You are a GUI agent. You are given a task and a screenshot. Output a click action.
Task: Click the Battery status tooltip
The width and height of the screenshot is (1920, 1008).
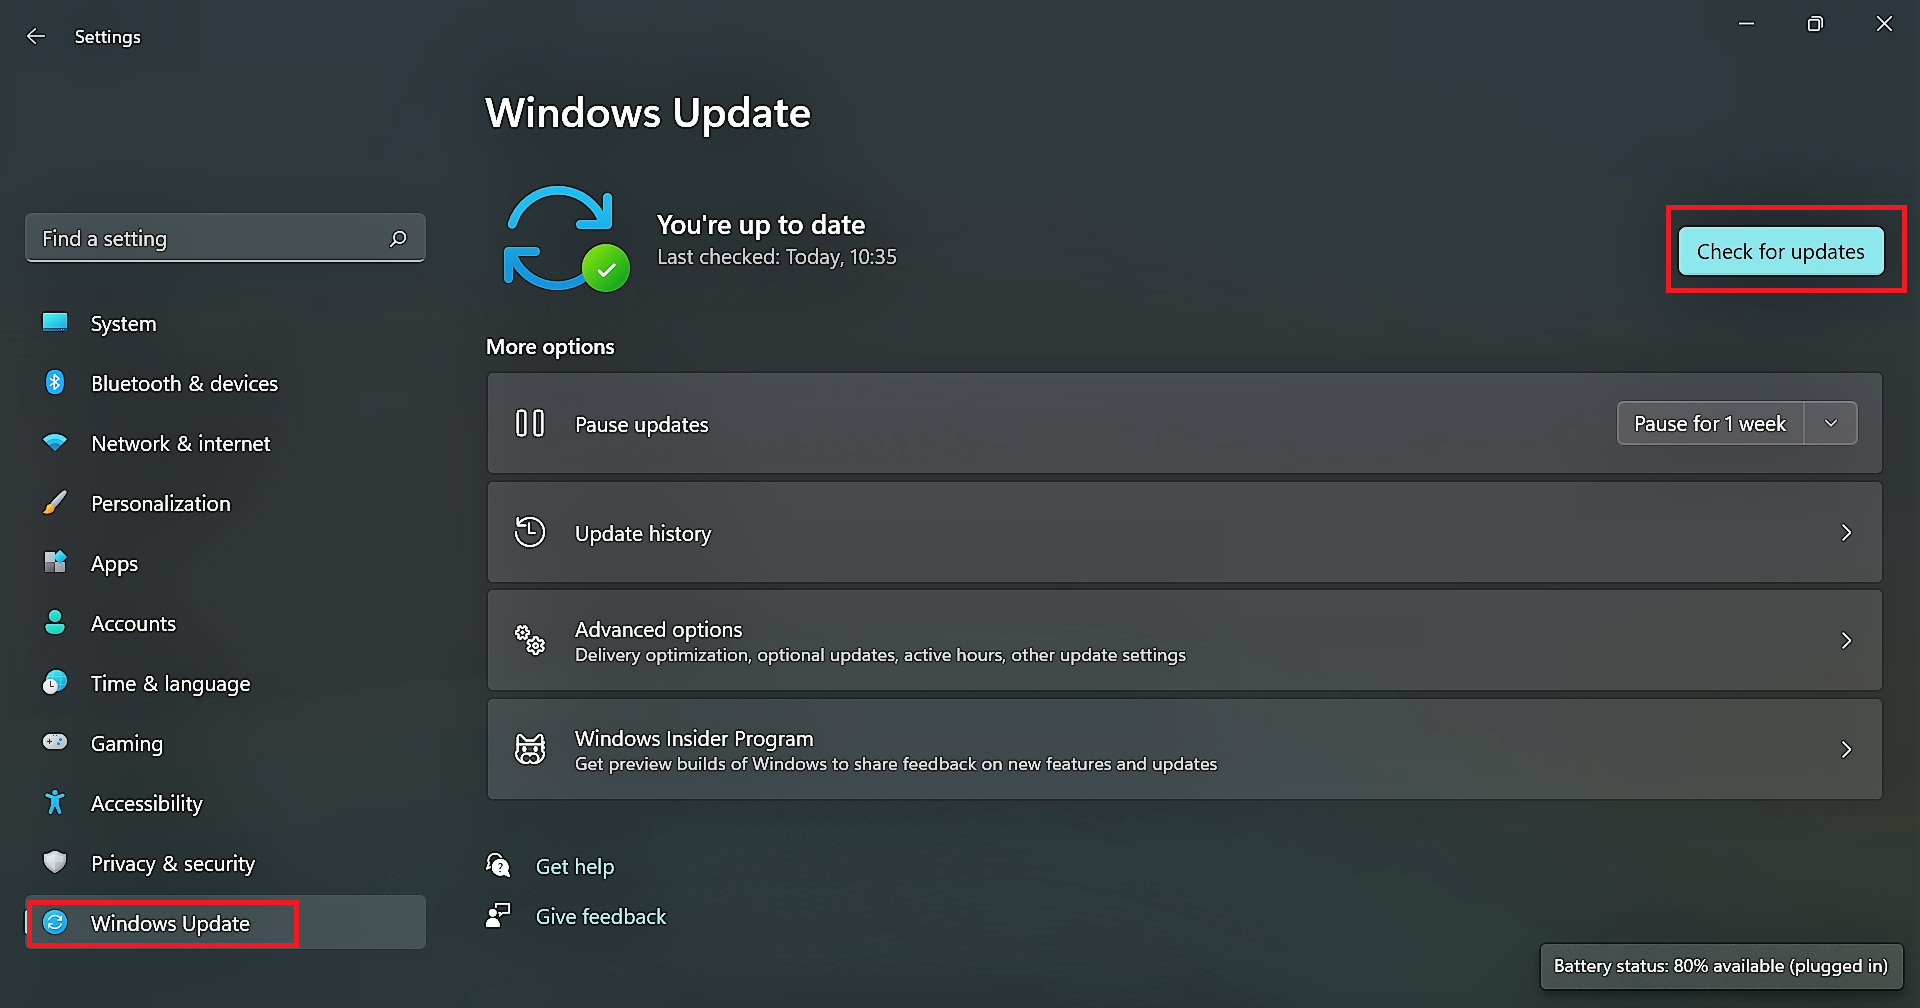(1721, 966)
